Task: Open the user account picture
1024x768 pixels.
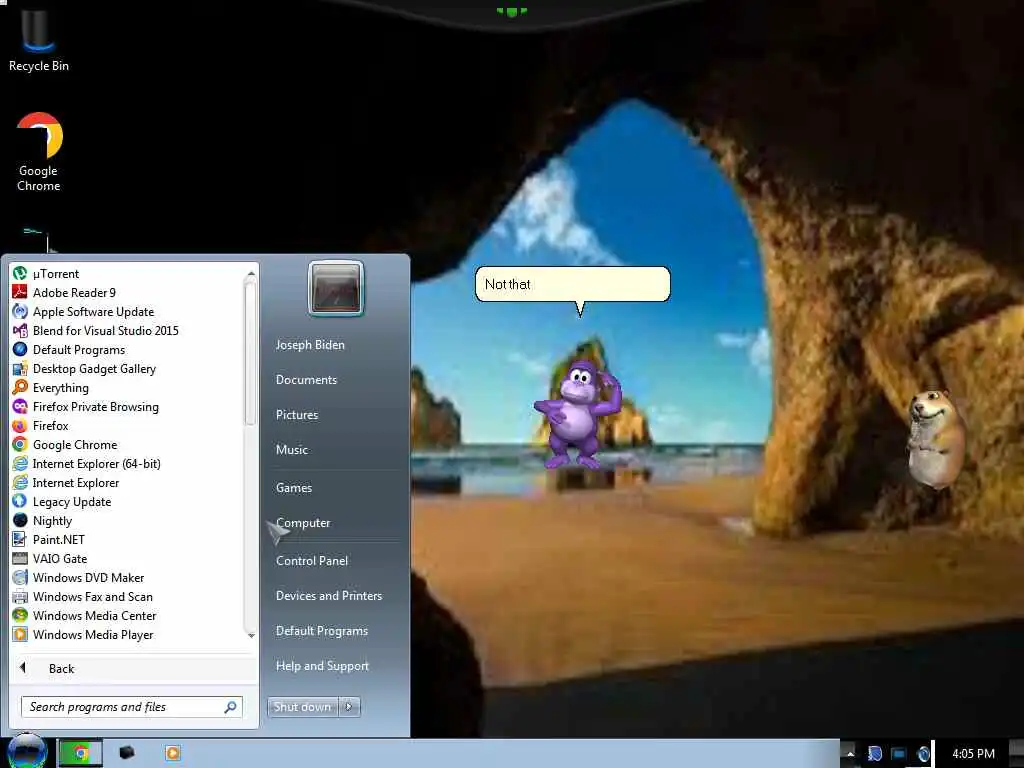Action: (x=336, y=288)
